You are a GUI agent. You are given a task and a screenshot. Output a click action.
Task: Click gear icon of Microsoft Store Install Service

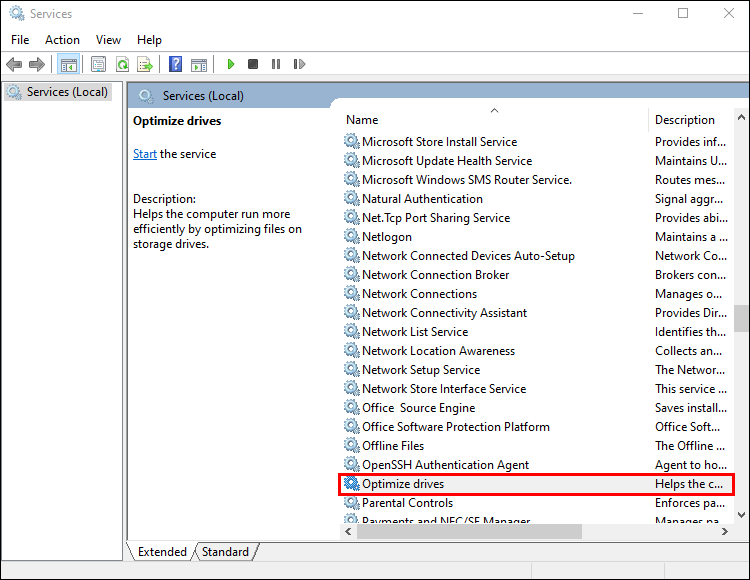coord(352,142)
